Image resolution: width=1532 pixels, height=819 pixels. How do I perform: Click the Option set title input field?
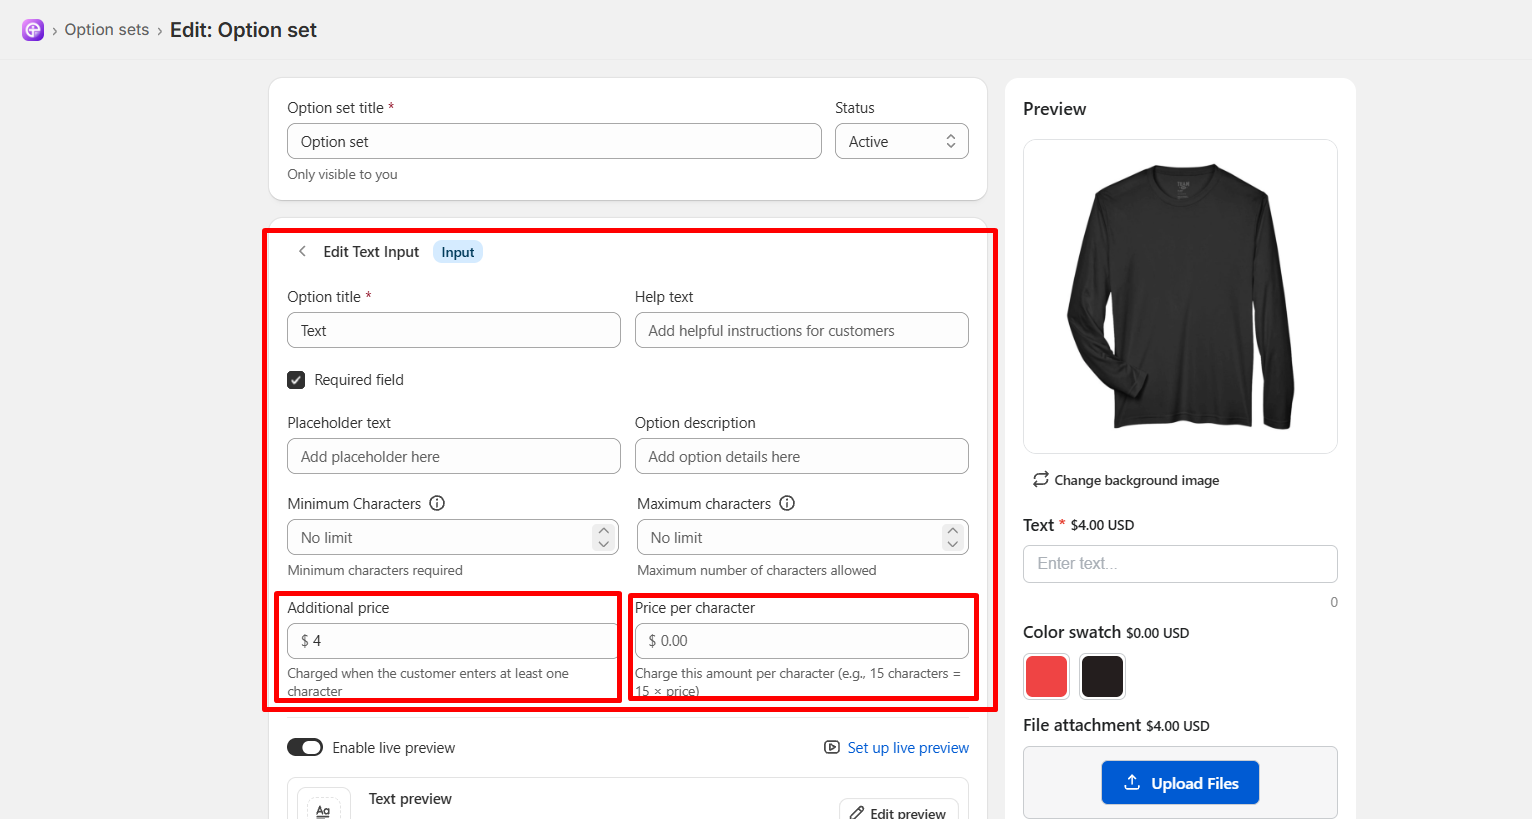(554, 141)
